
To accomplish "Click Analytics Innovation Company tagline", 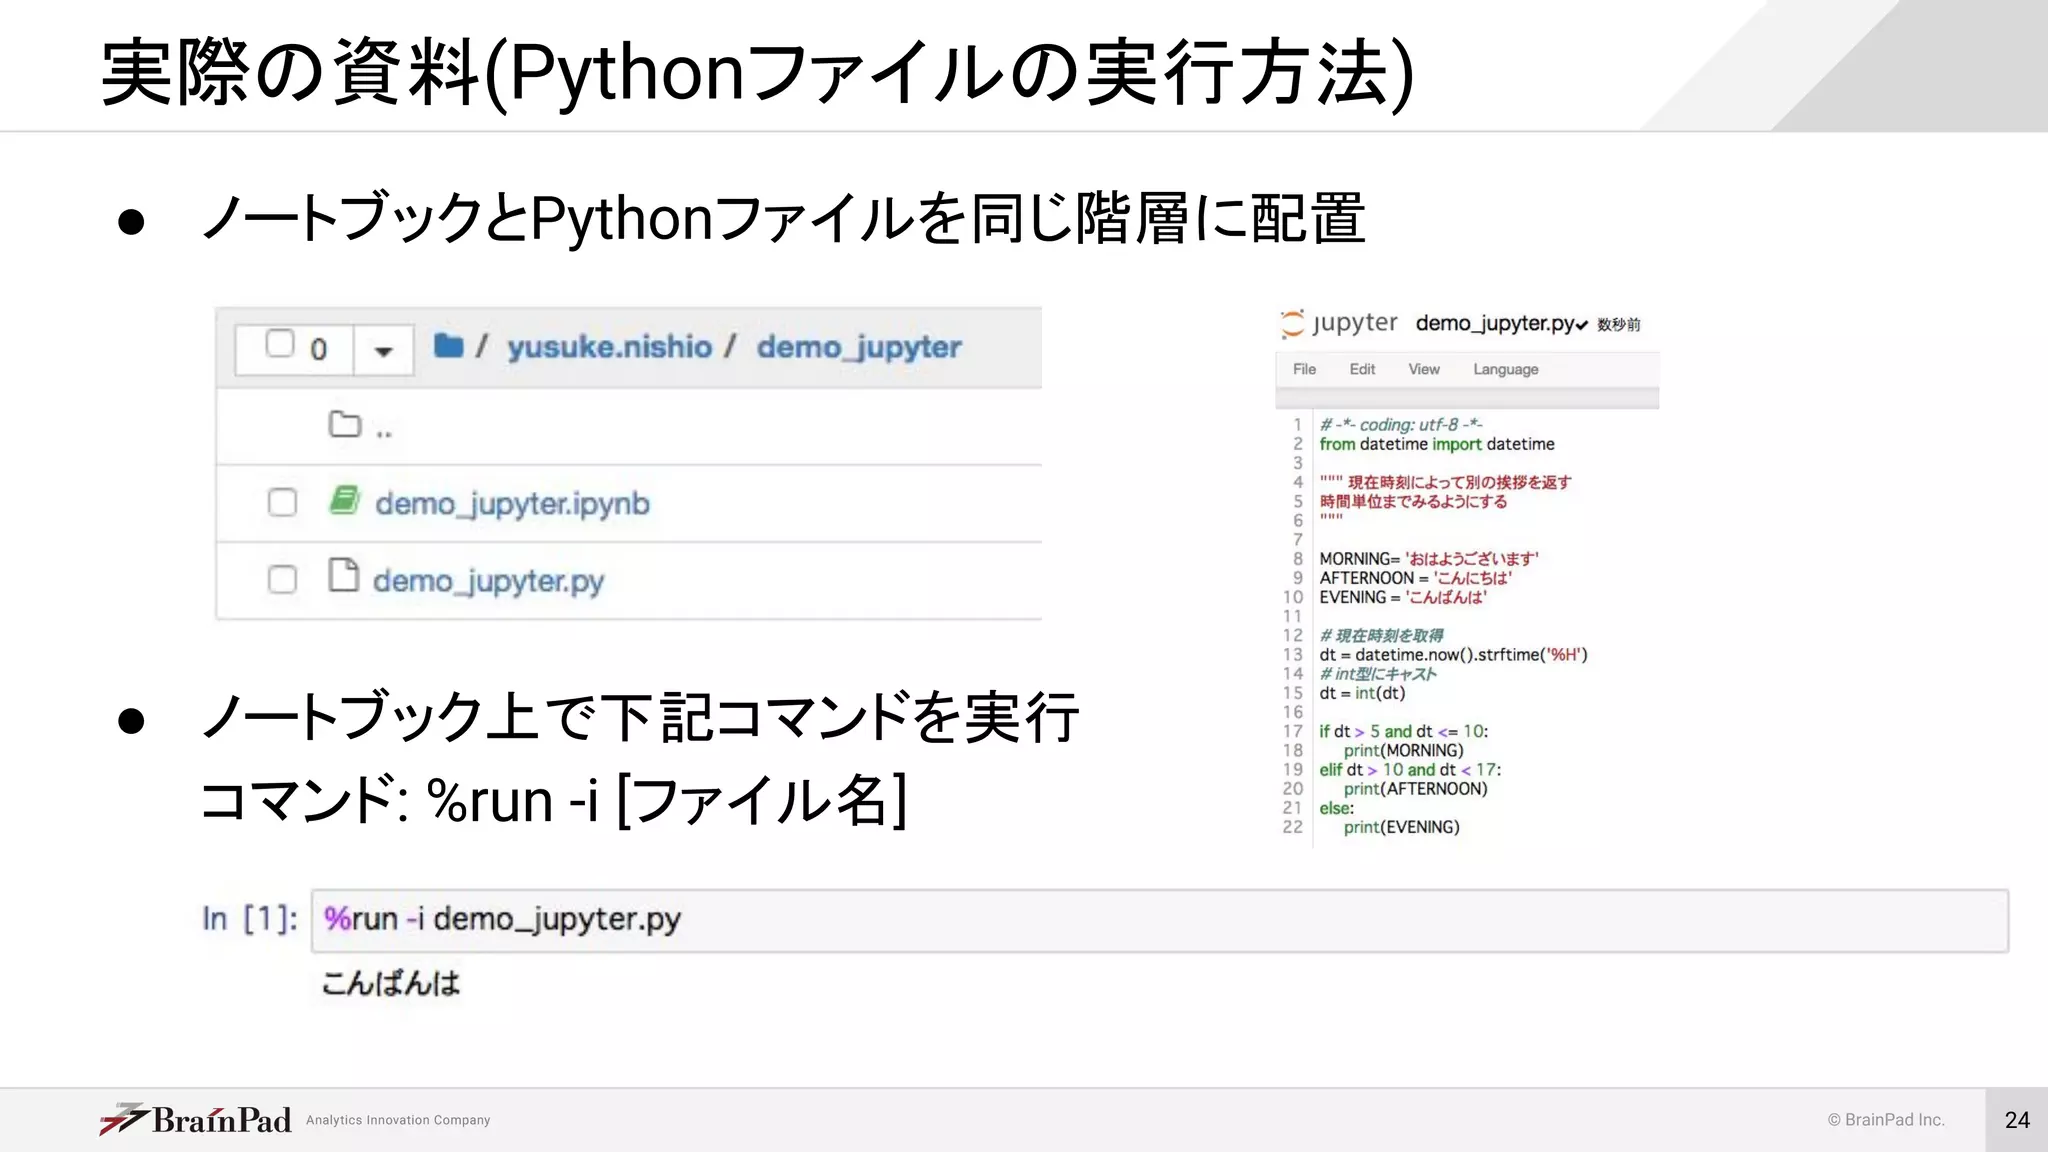I will tap(398, 1120).
